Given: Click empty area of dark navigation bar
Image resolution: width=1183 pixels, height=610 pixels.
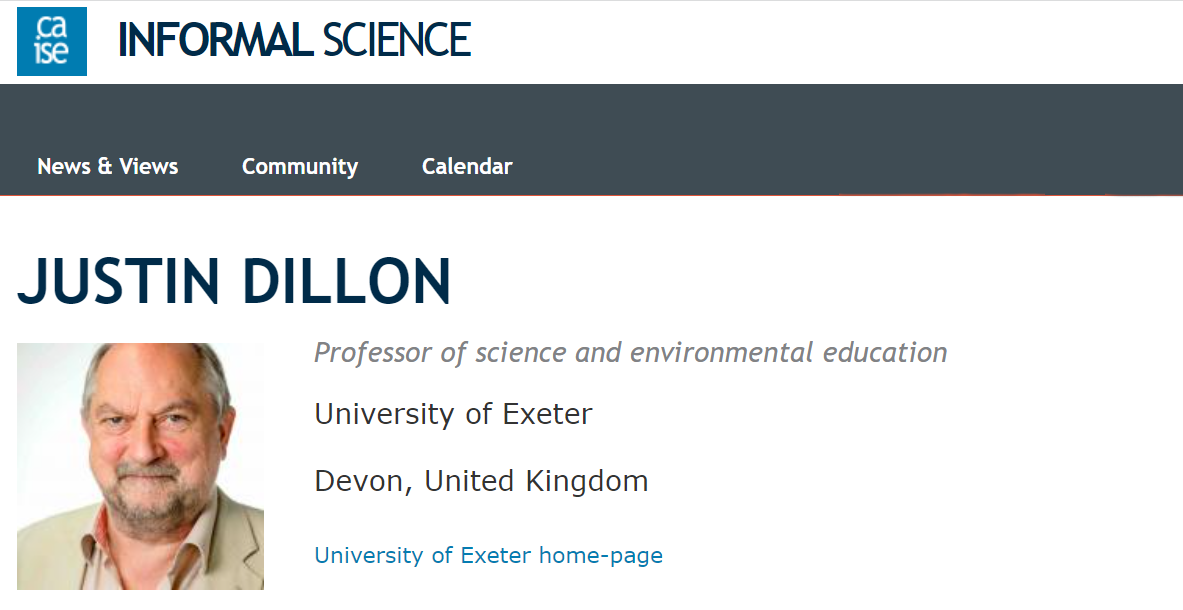Looking at the screenshot, I should point(830,139).
